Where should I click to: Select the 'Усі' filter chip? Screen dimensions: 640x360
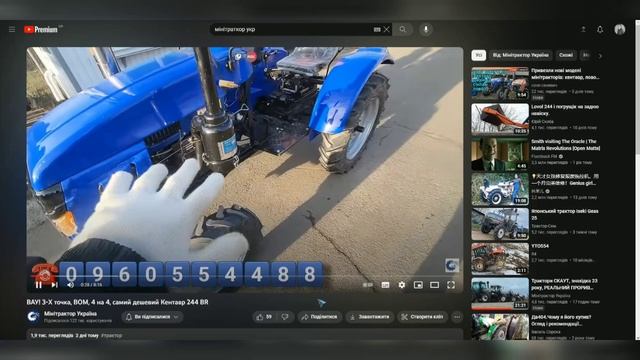pos(479,55)
